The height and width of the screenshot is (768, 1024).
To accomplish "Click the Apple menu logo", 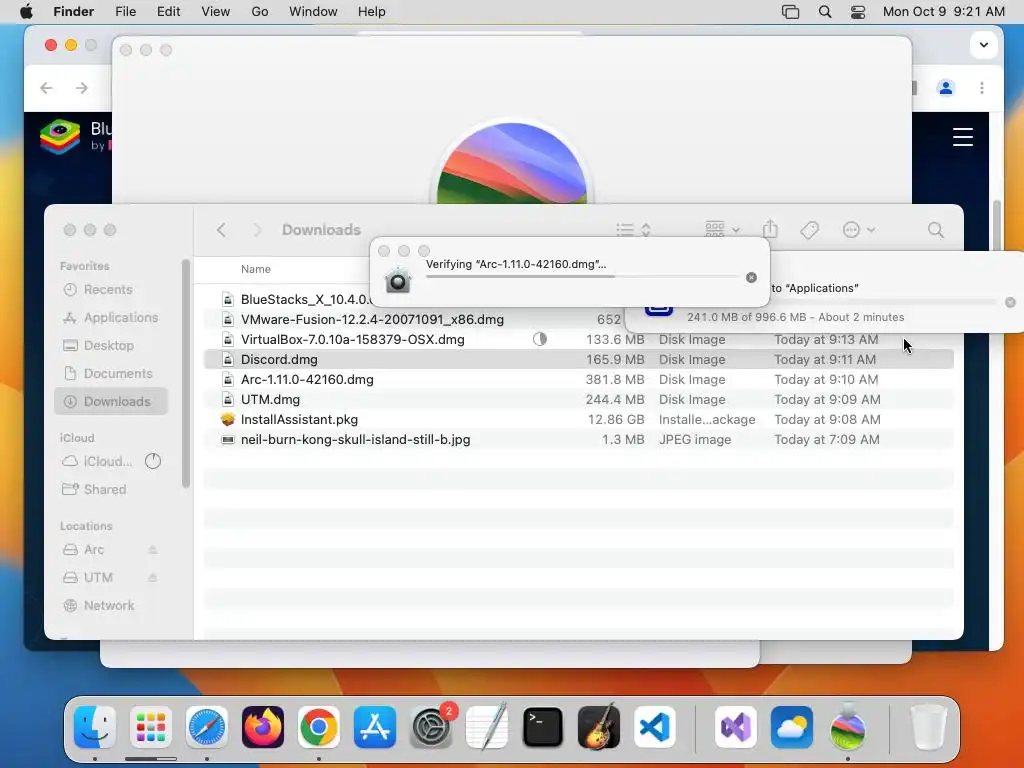I will coord(27,12).
